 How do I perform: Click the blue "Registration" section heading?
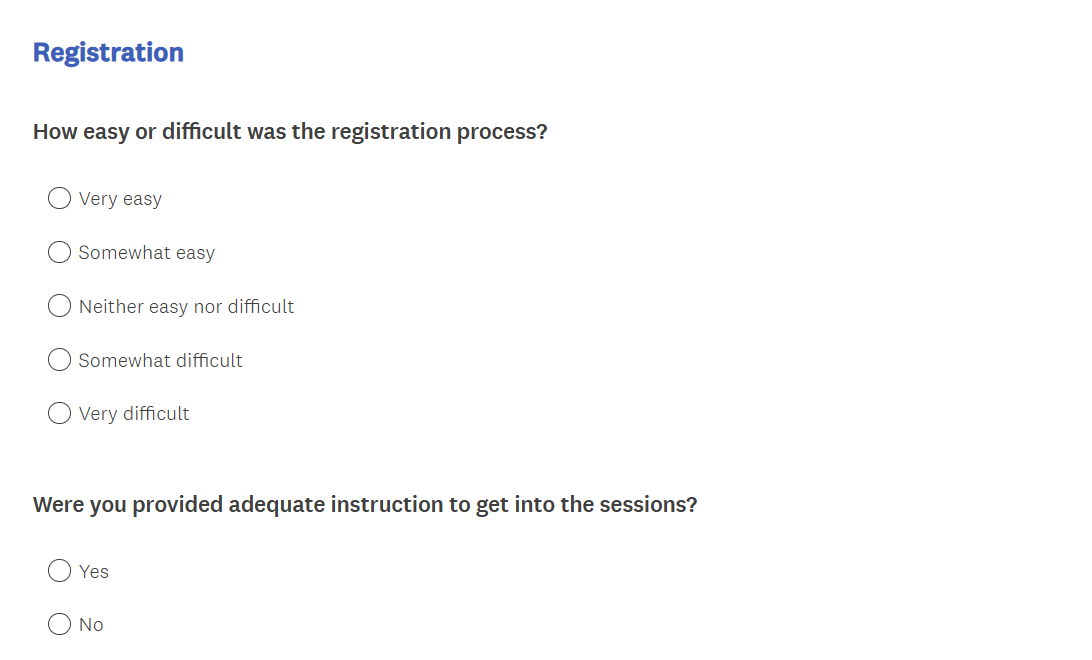[x=108, y=52]
